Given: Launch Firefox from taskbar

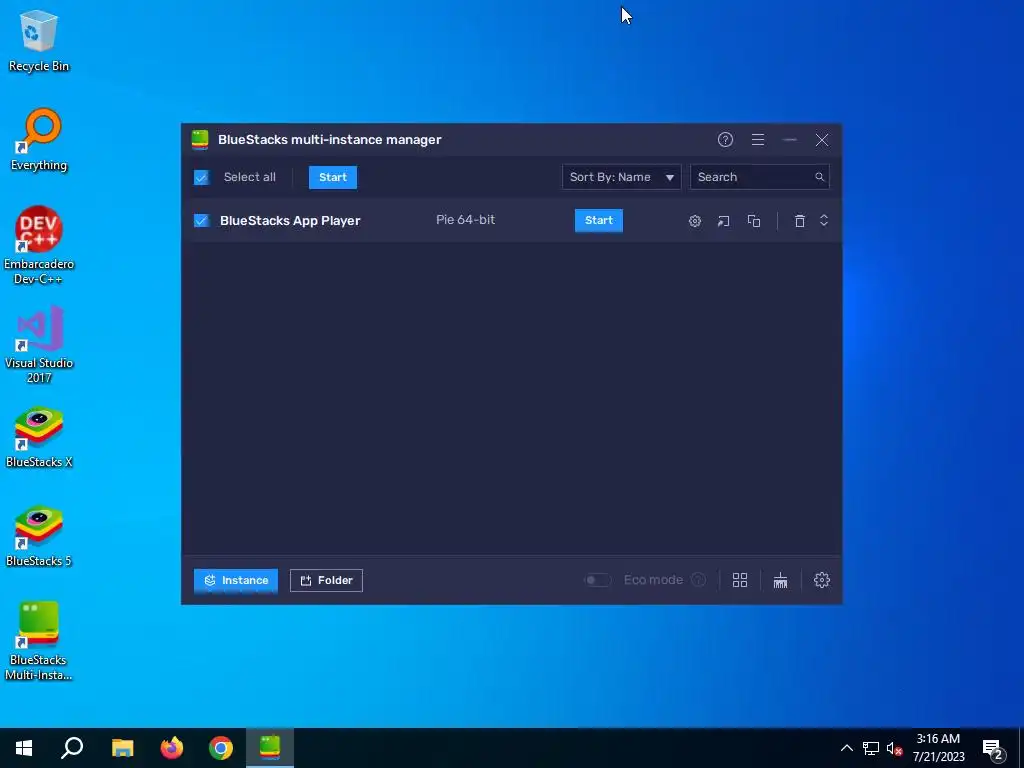Looking at the screenshot, I should coord(172,748).
